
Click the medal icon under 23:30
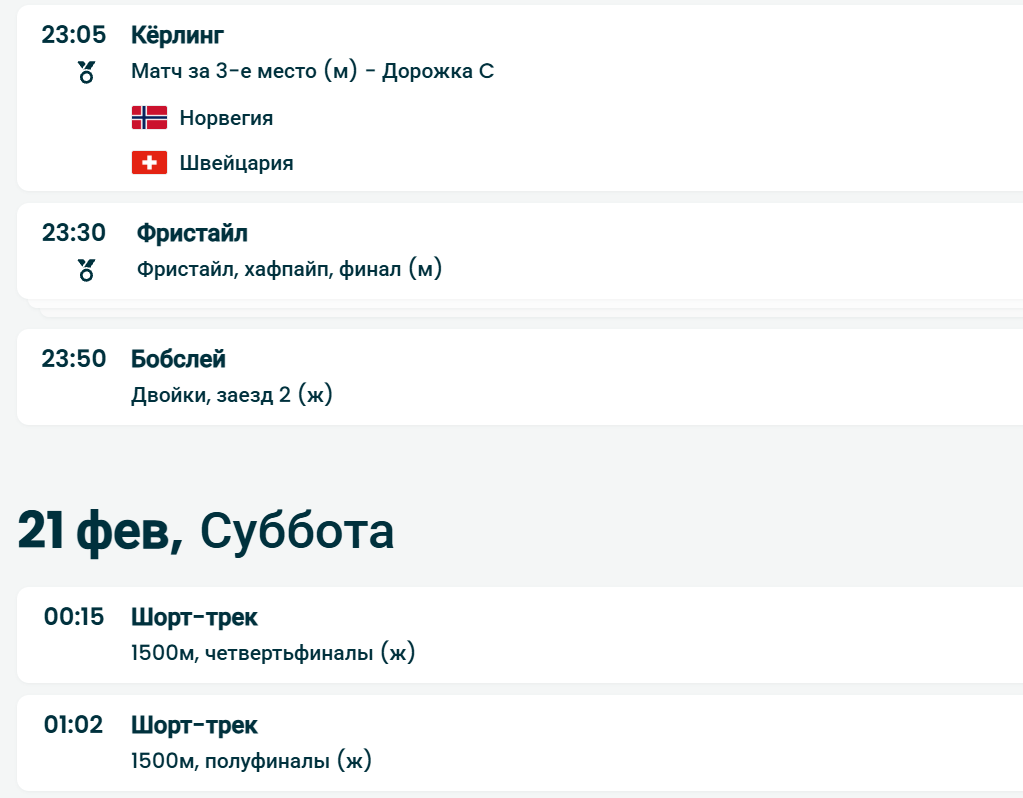pyautogui.click(x=86, y=270)
